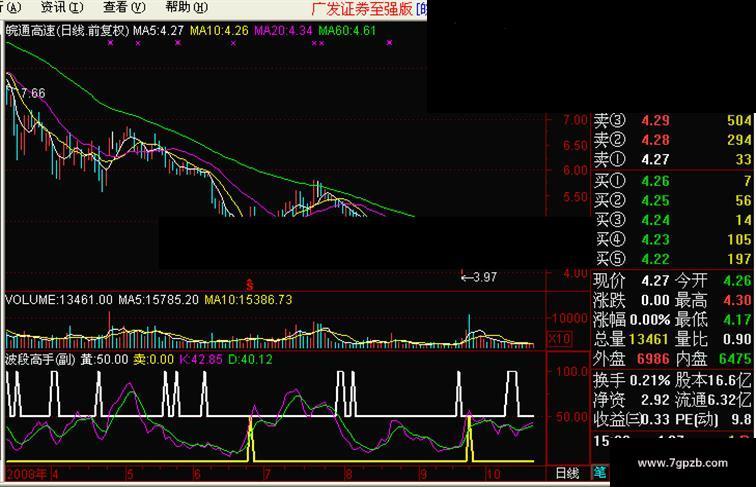Viewport: 756px width, 487px height.
Task: Click the 买② price 4.25 row
Action: click(672, 201)
